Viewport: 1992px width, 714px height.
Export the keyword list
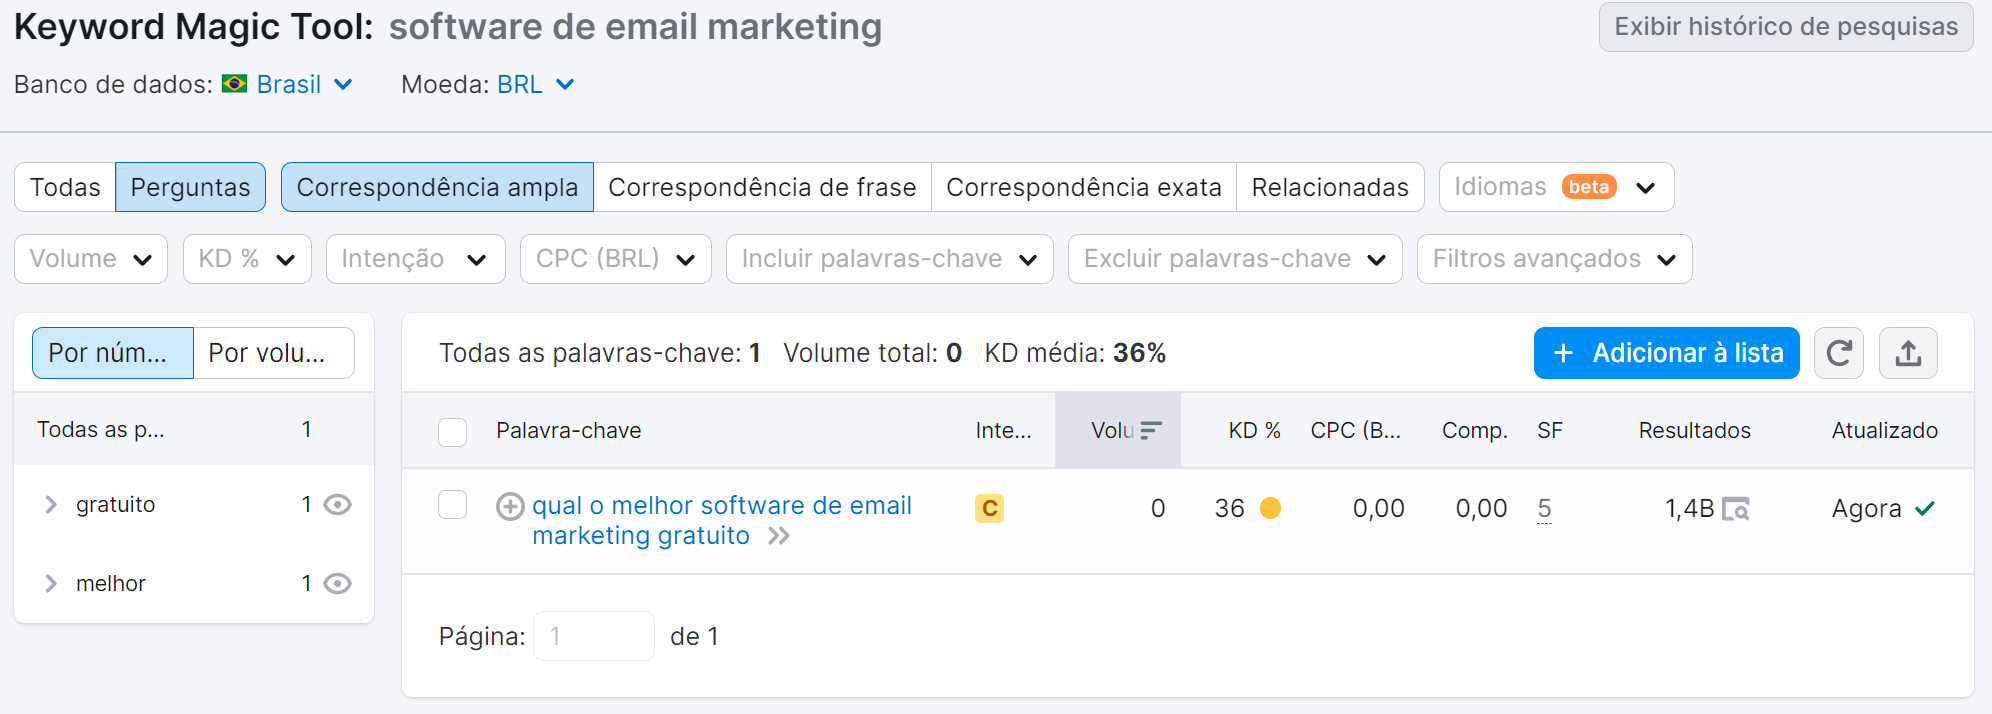pos(1908,353)
